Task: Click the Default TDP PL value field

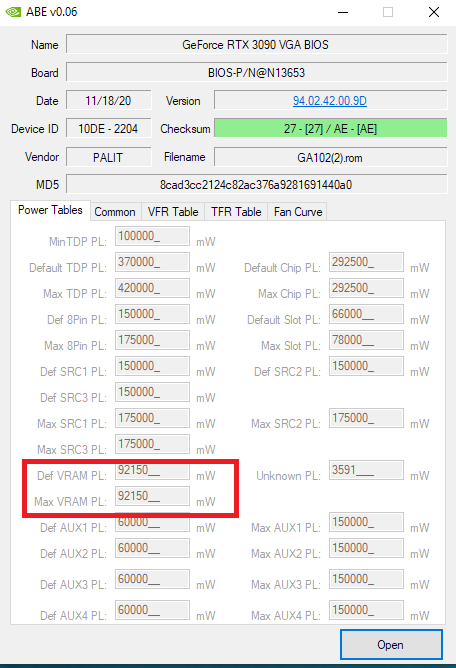Action: tap(152, 262)
